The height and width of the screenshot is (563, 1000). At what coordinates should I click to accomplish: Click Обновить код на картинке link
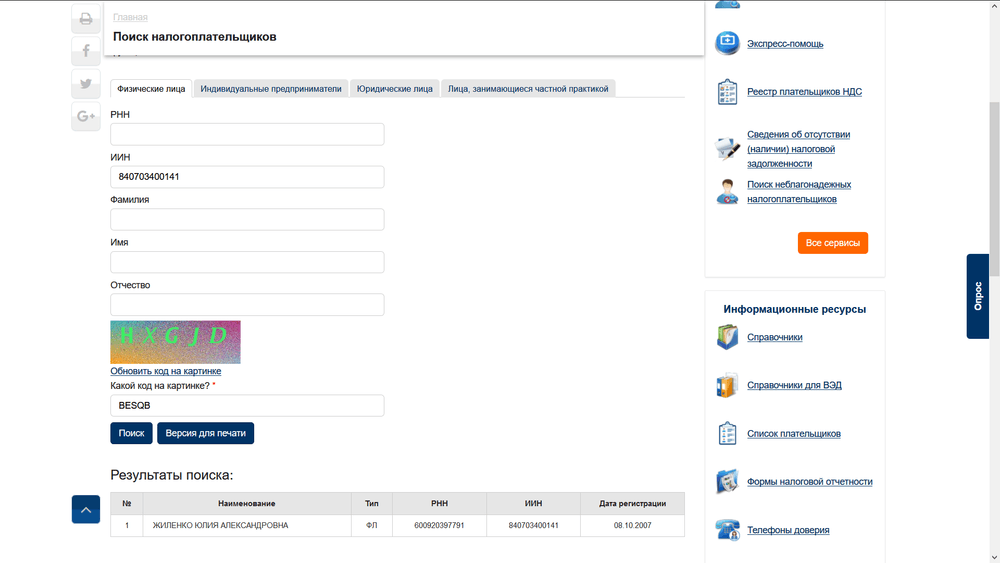pyautogui.click(x=166, y=371)
